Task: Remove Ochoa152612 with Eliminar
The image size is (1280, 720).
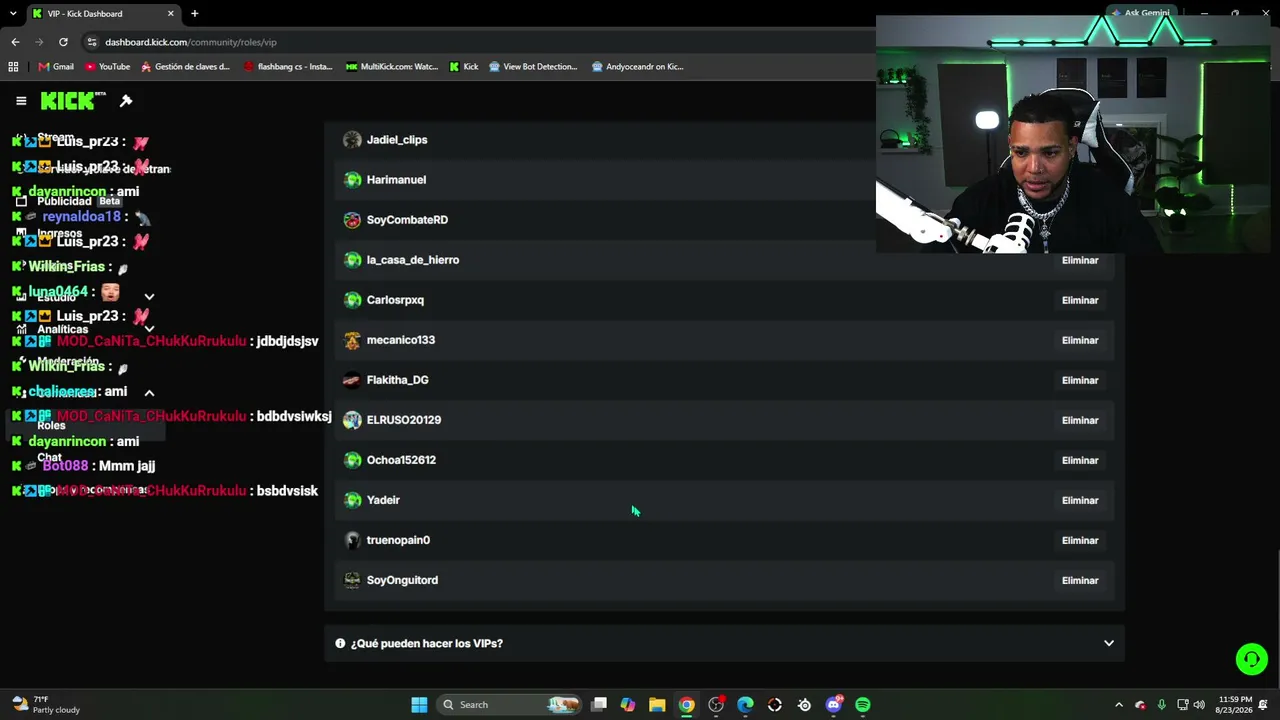Action: 1080,460
